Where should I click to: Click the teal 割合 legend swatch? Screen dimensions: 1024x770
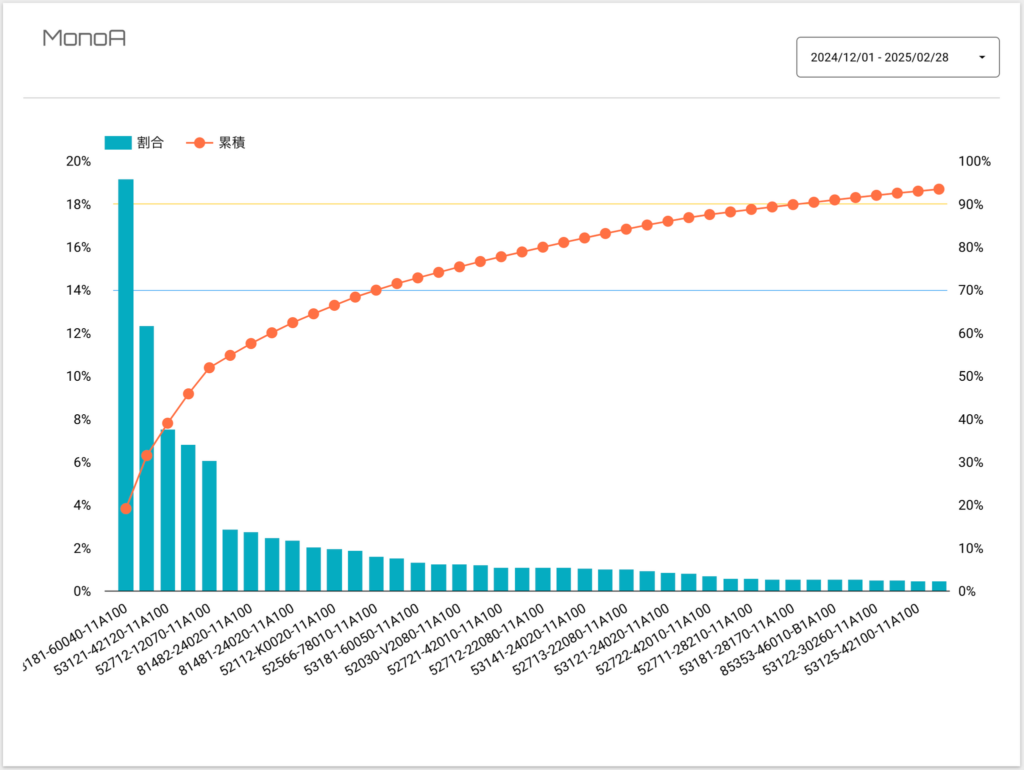click(x=118, y=143)
